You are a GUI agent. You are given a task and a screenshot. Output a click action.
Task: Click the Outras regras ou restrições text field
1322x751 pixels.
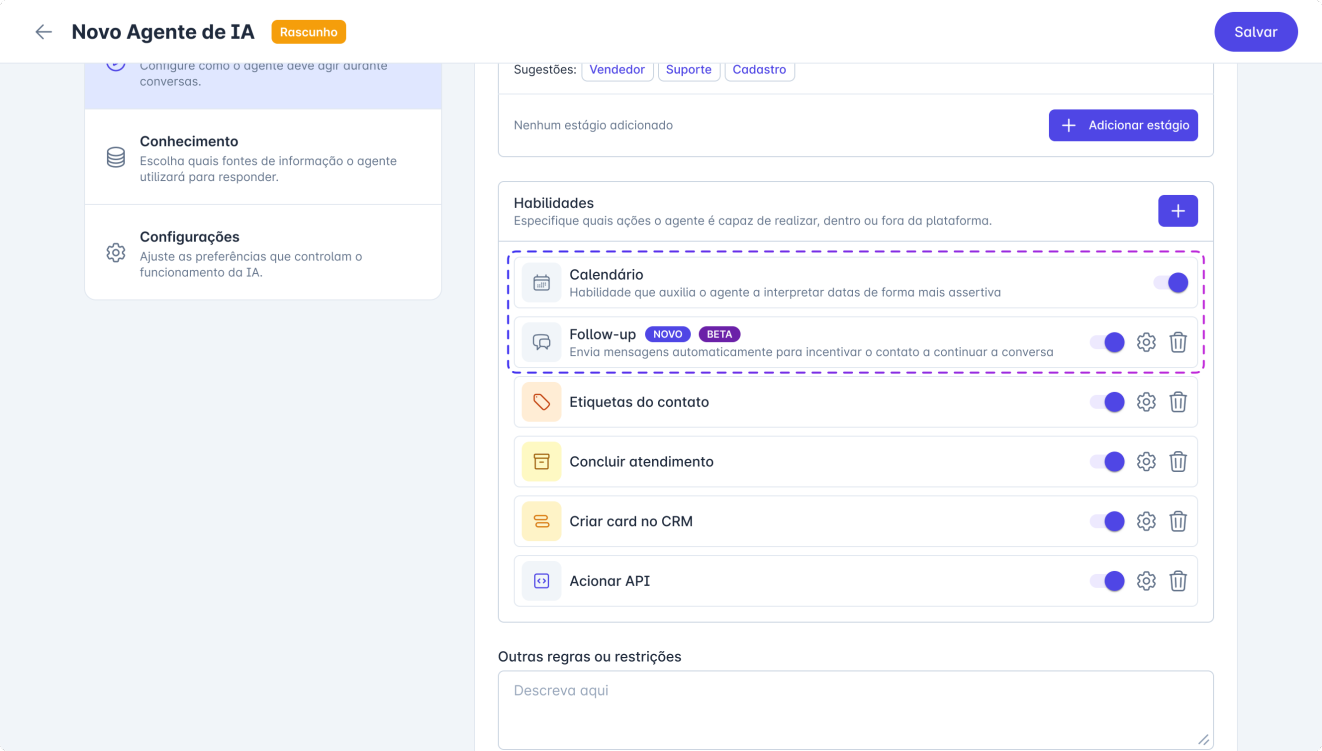pos(855,709)
